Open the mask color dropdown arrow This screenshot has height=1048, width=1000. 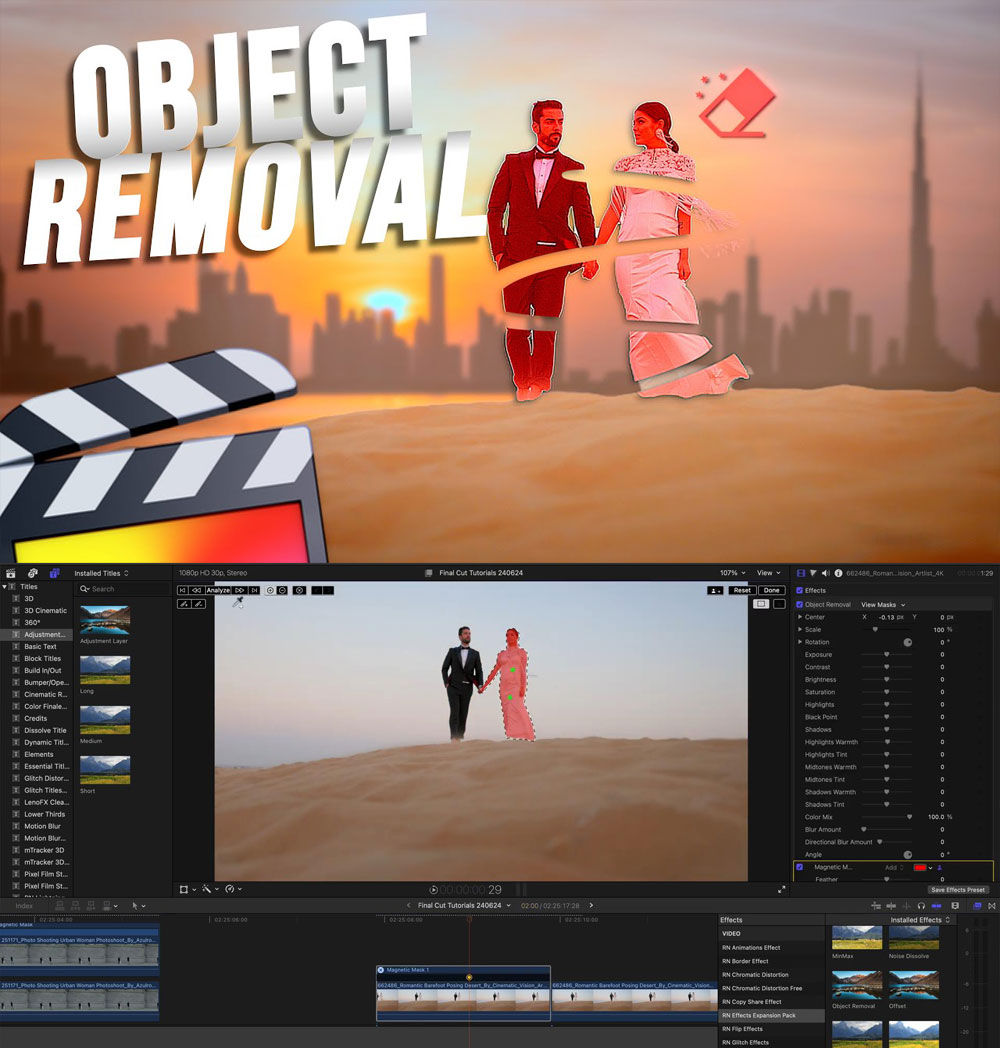coord(930,868)
